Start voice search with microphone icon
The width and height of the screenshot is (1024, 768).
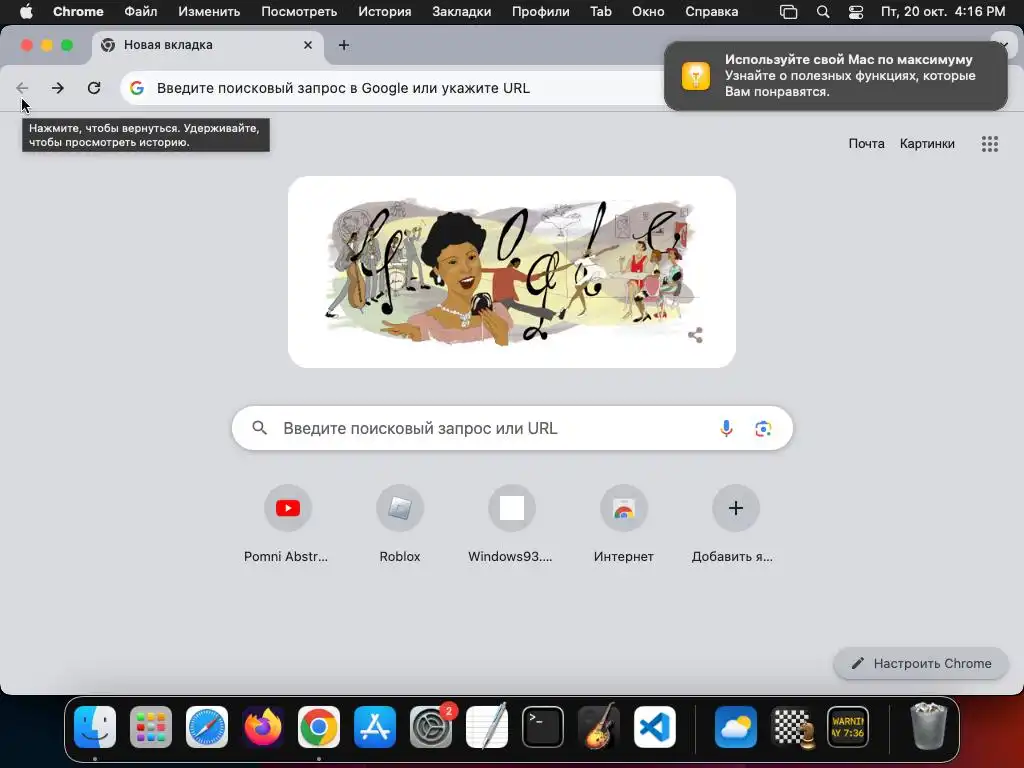[x=726, y=428]
